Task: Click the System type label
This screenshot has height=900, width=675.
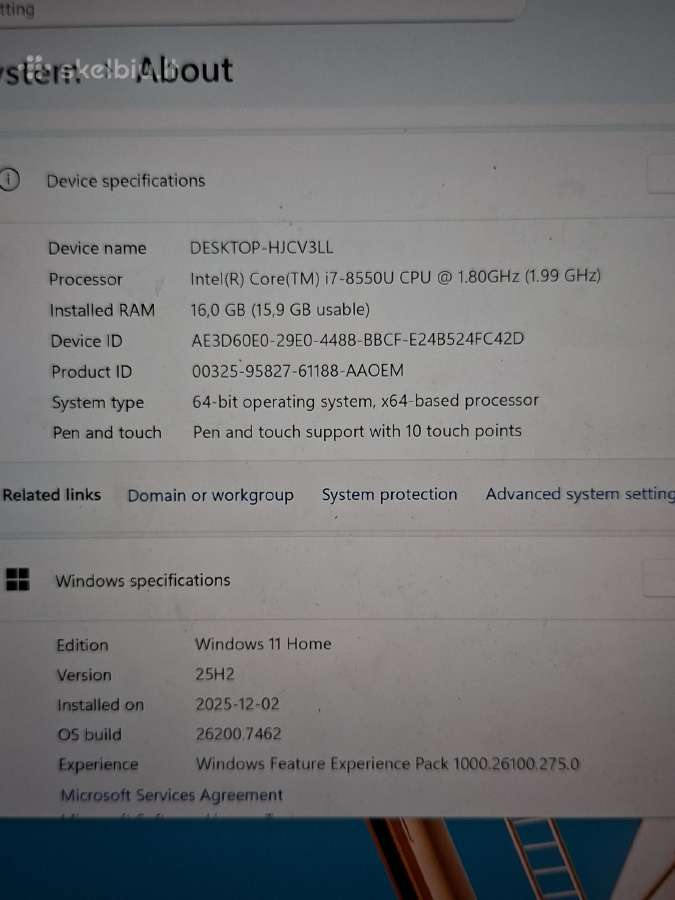Action: pyautogui.click(x=98, y=403)
